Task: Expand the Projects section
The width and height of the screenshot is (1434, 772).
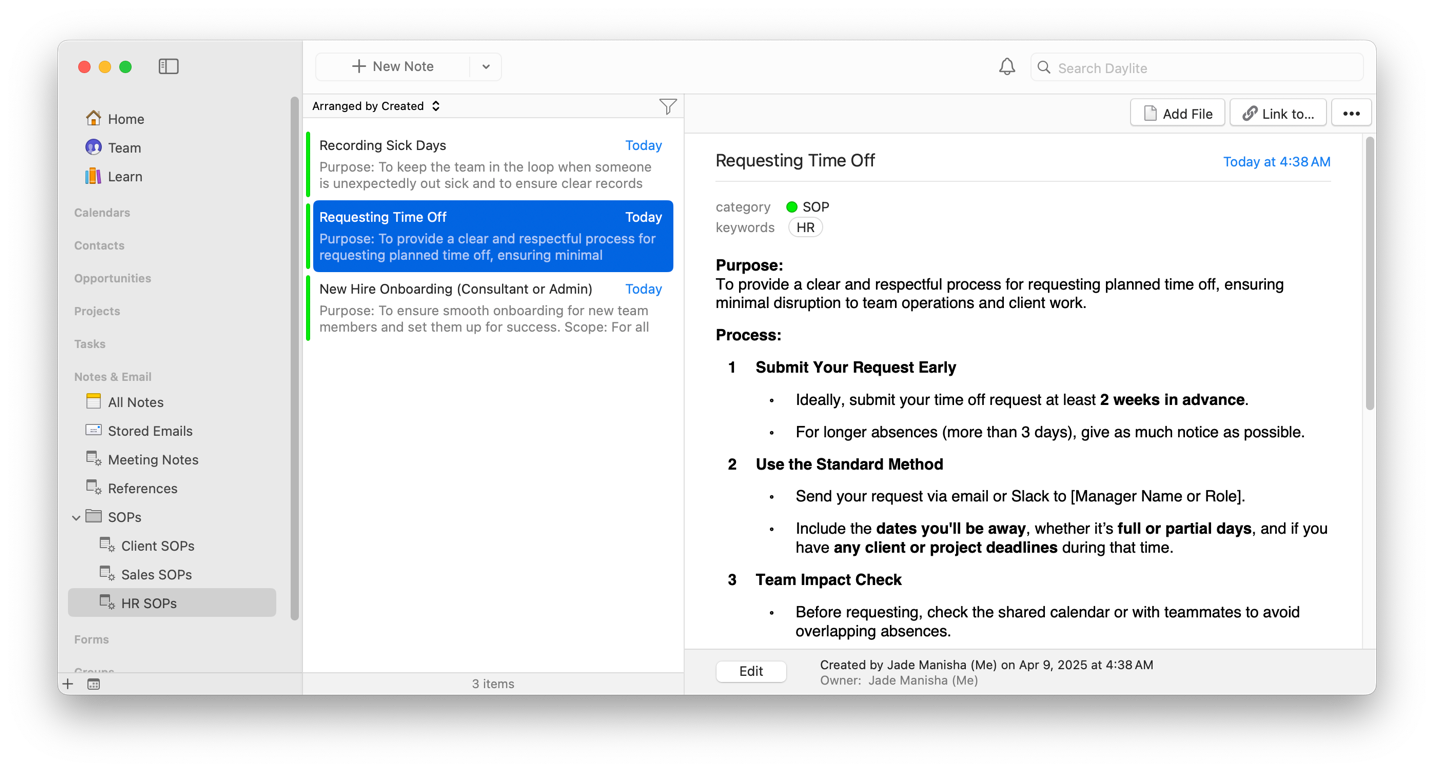Action: (x=97, y=311)
